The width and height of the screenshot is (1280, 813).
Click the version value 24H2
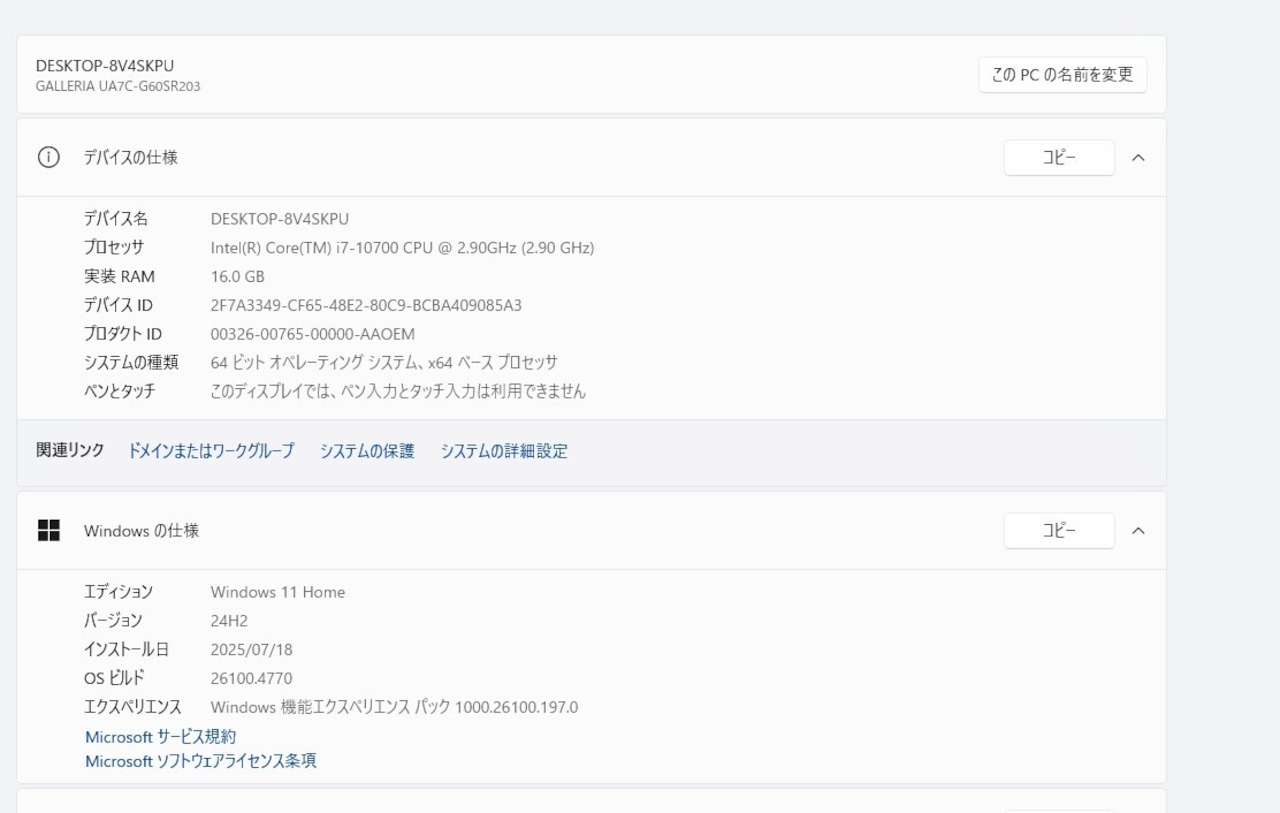pos(229,621)
